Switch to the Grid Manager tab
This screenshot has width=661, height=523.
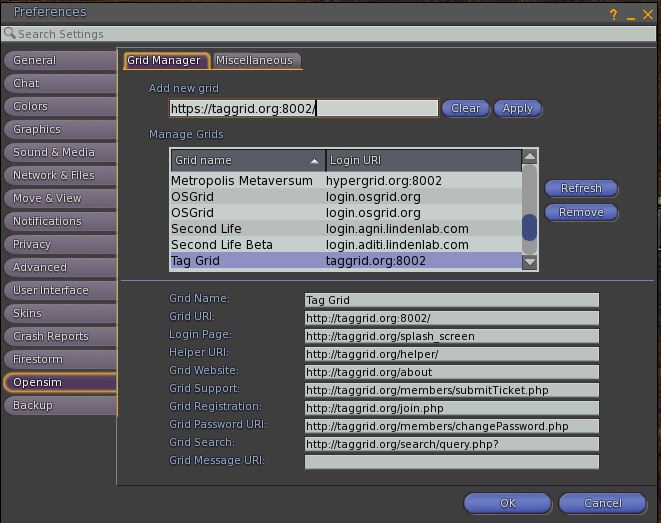pyautogui.click(x=166, y=61)
